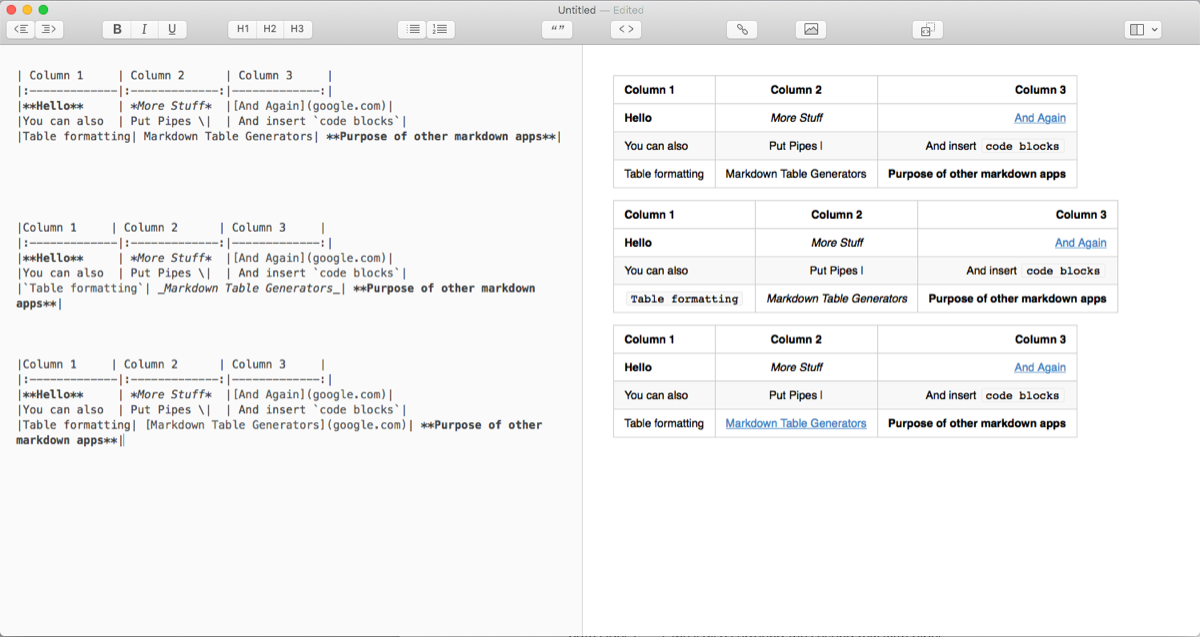Image resolution: width=1200 pixels, height=637 pixels.
Task: Toggle underline formatting
Action: pos(172,29)
